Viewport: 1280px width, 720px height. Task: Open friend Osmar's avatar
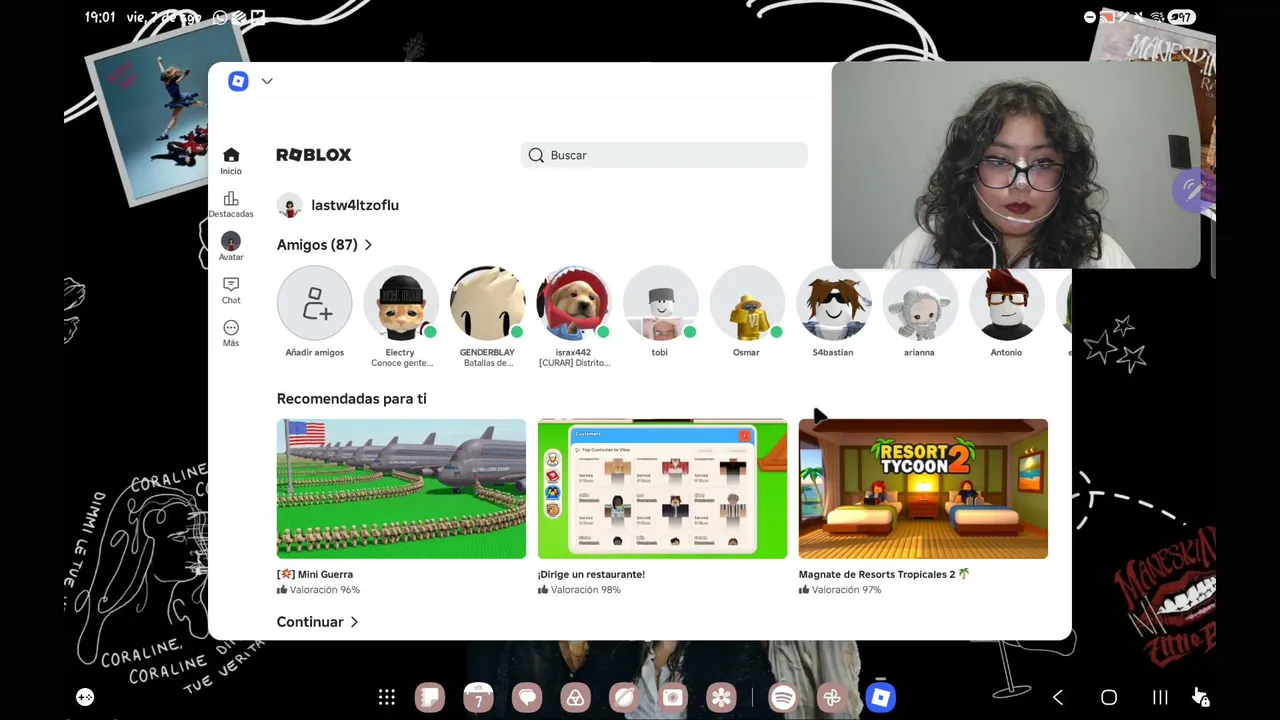point(747,304)
